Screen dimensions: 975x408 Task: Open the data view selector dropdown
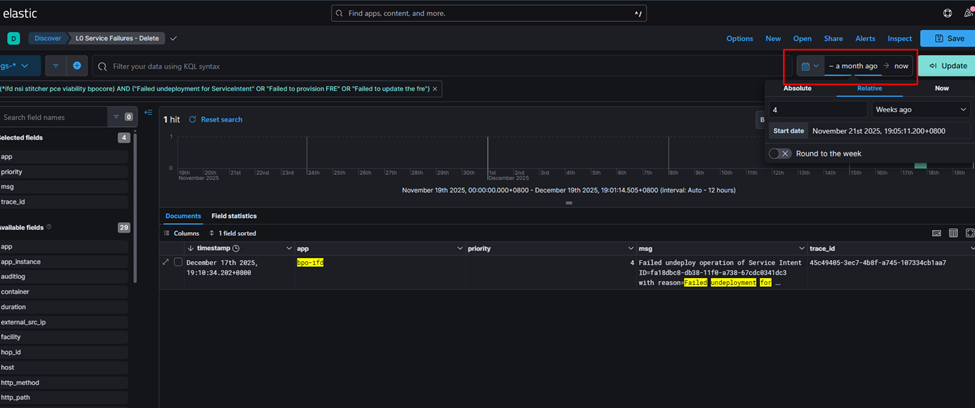click(19, 65)
